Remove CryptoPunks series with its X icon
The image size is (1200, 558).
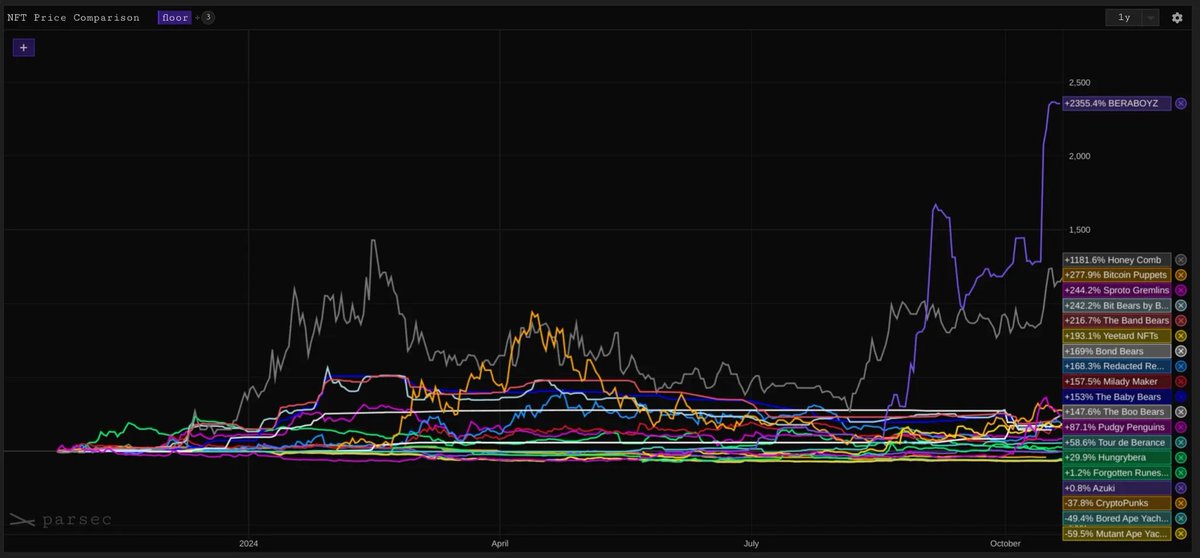(x=1180, y=502)
